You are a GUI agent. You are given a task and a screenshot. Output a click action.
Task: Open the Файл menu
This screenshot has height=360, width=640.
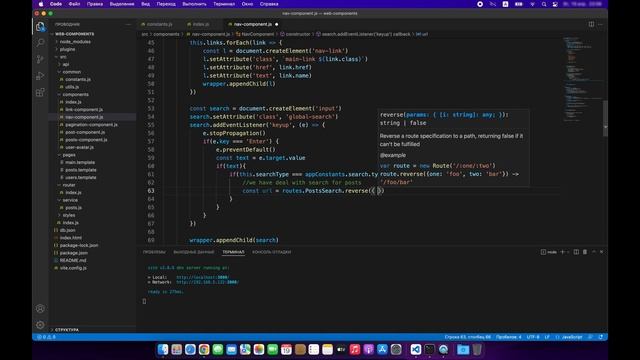pos(74,4)
